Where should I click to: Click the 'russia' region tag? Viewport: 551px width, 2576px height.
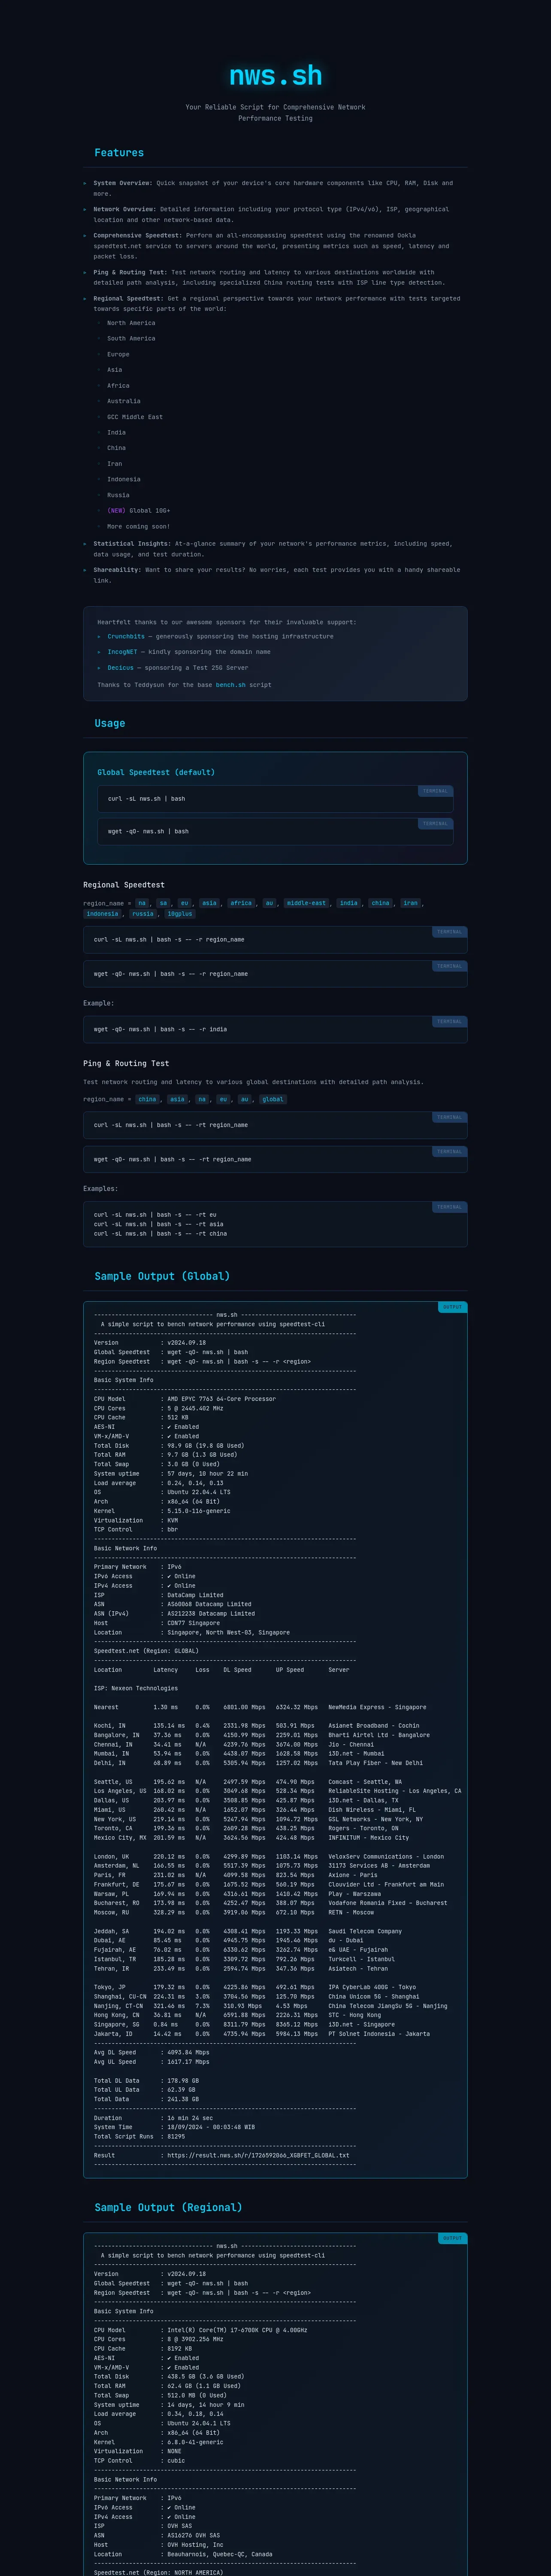[143, 914]
